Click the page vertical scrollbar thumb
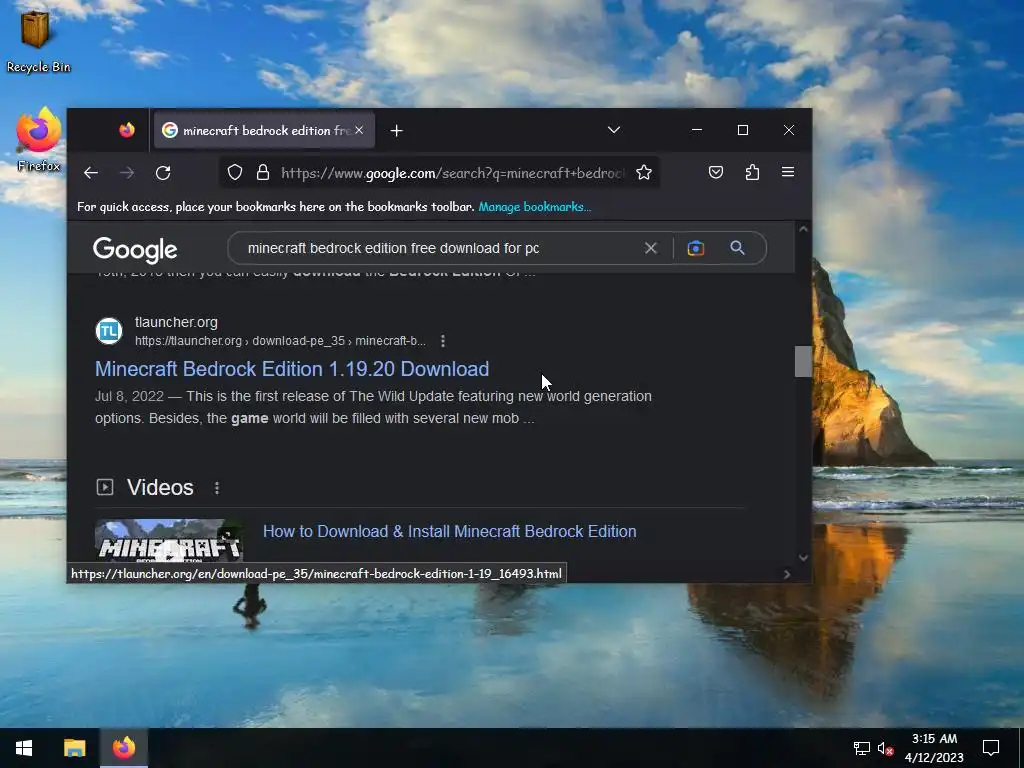Viewport: 1024px width, 768px height. click(x=803, y=362)
